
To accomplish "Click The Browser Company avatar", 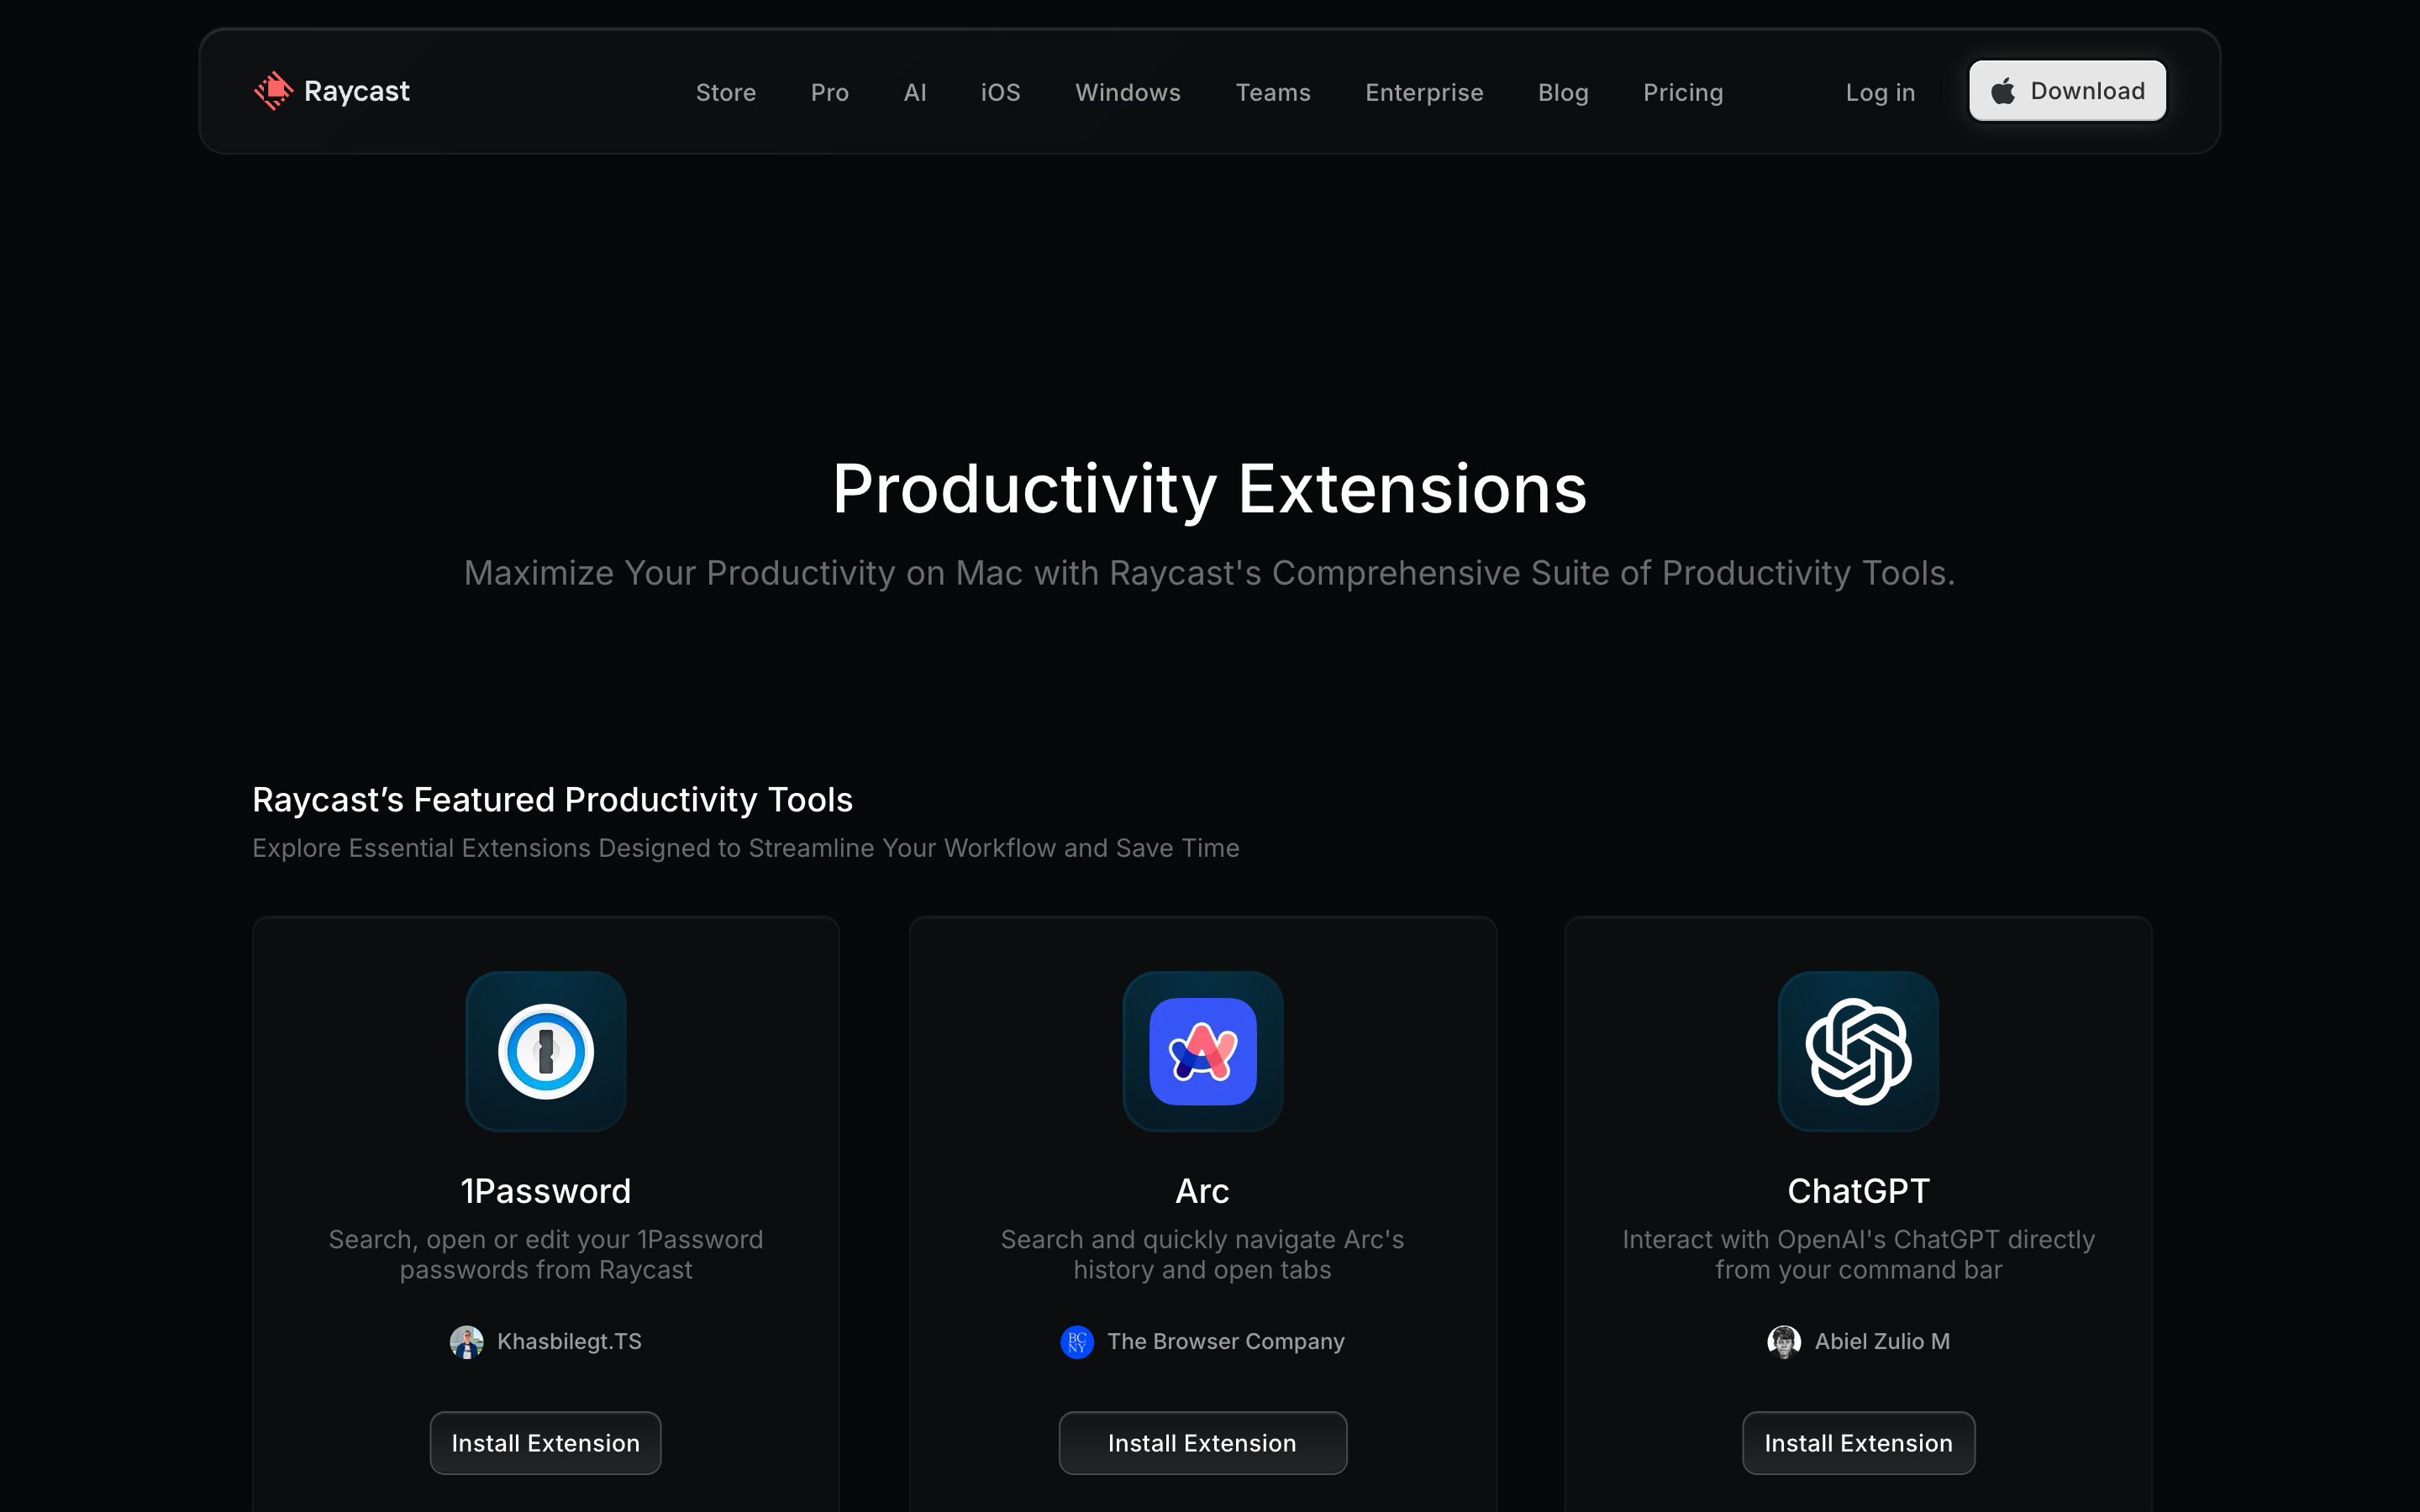I will click(x=1077, y=1342).
